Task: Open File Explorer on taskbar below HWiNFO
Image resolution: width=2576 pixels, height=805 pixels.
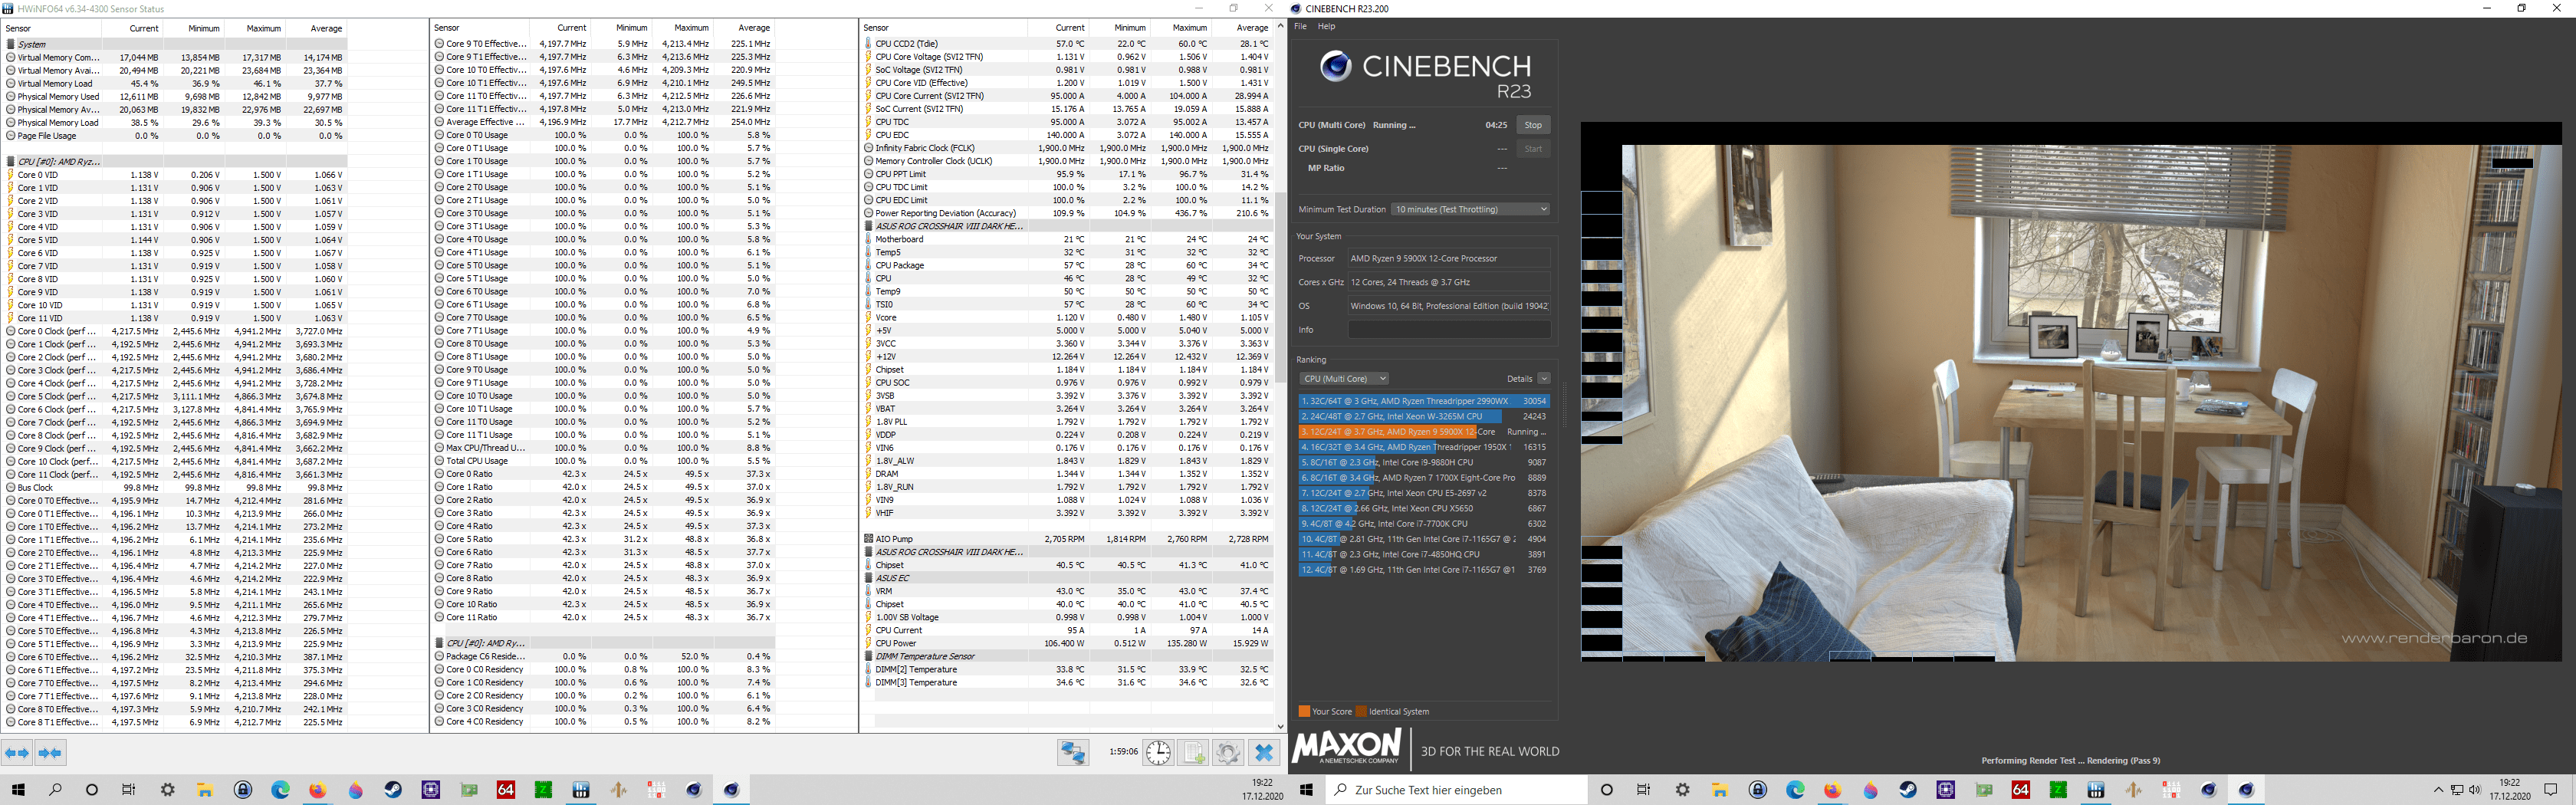Action: click(205, 790)
